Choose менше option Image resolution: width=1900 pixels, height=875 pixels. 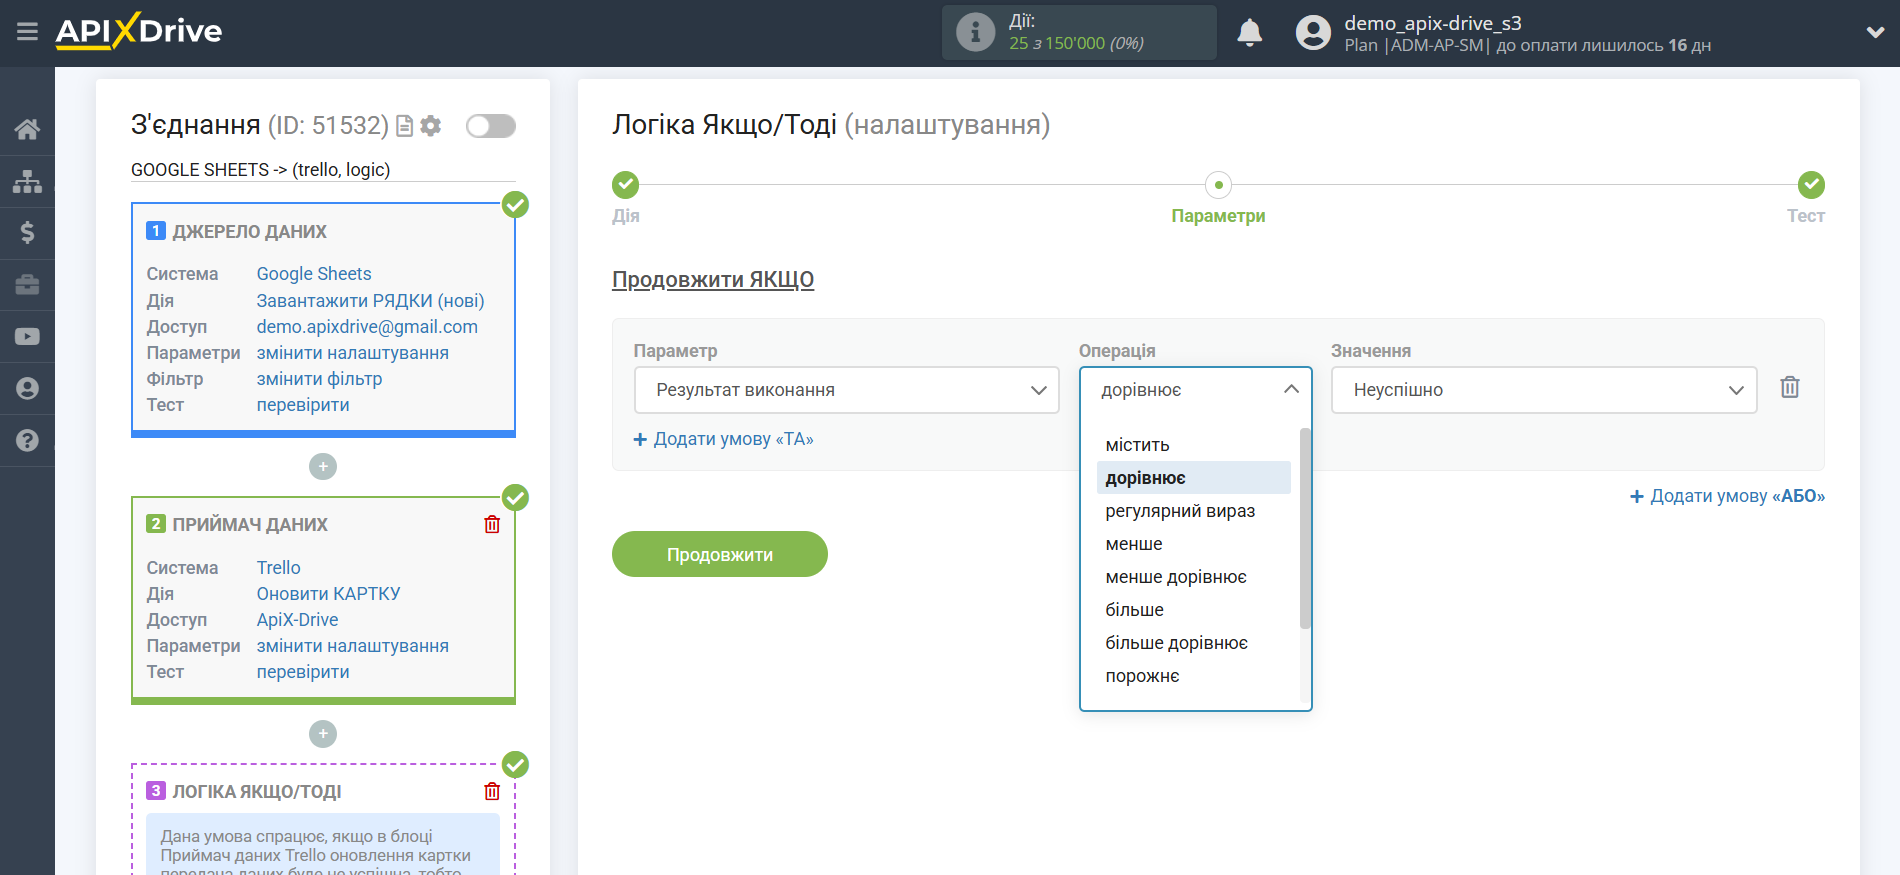click(1193, 544)
